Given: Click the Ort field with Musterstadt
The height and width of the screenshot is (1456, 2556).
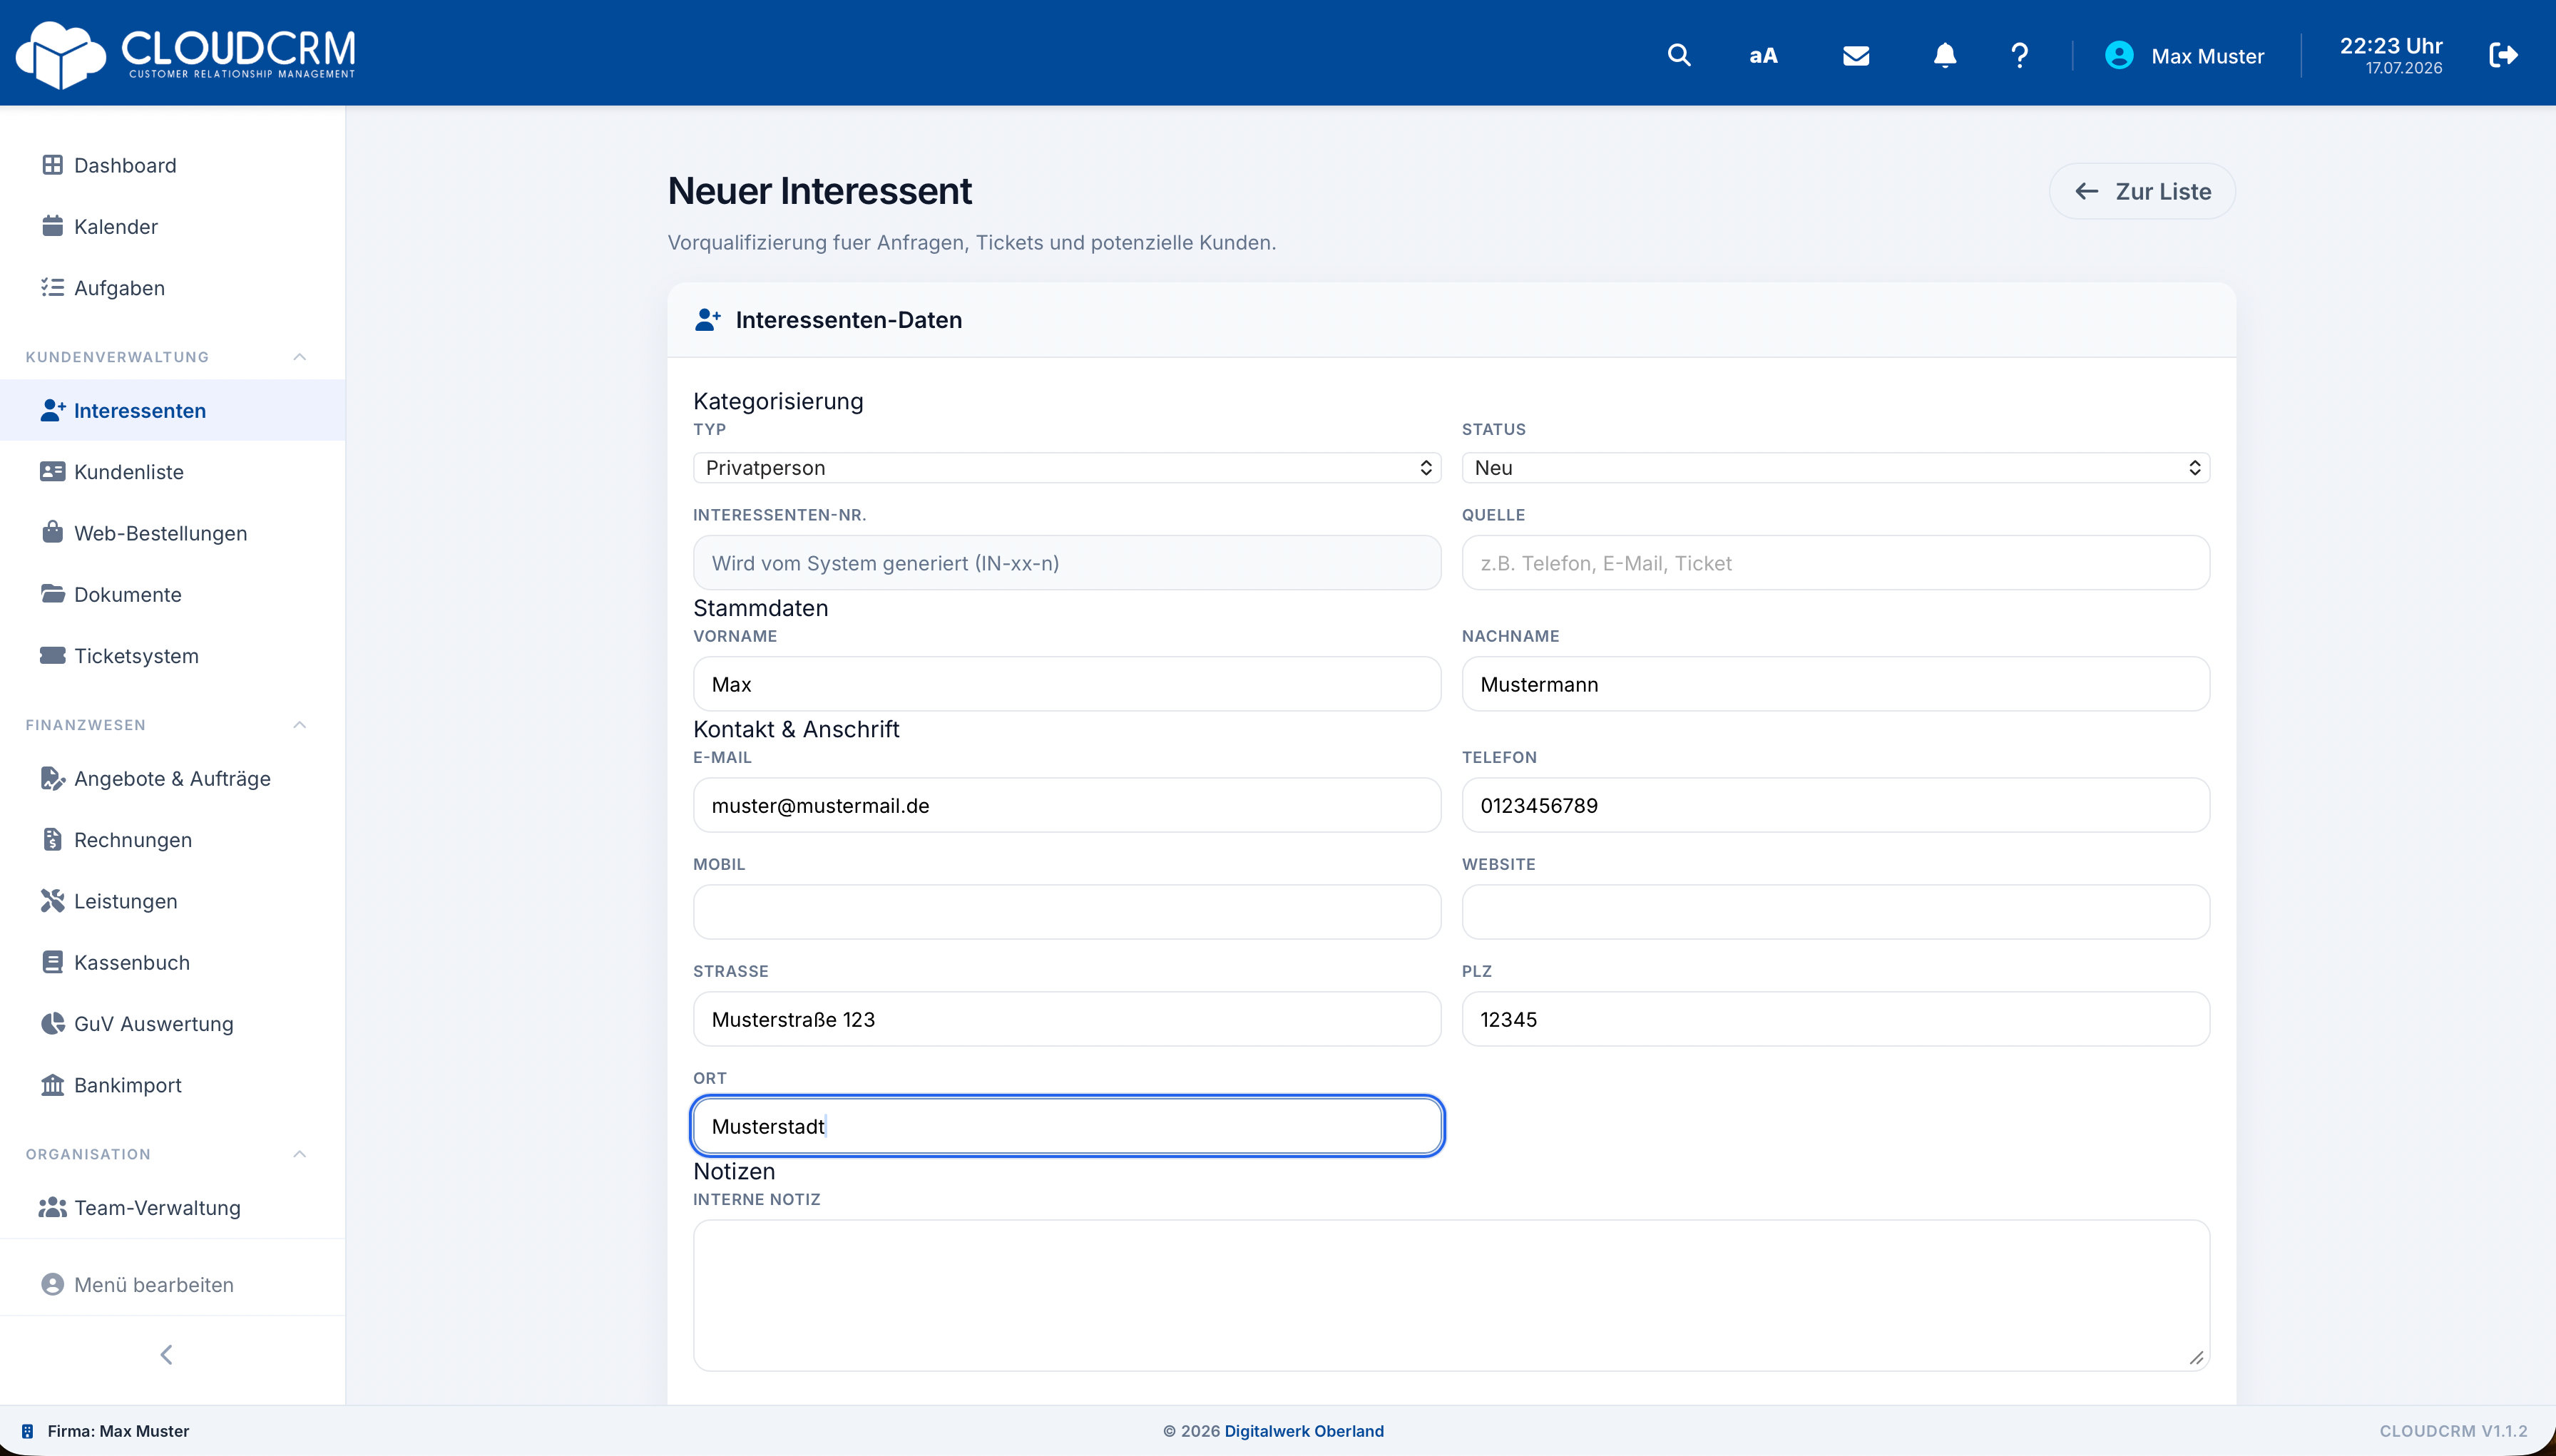Looking at the screenshot, I should coord(1066,1125).
